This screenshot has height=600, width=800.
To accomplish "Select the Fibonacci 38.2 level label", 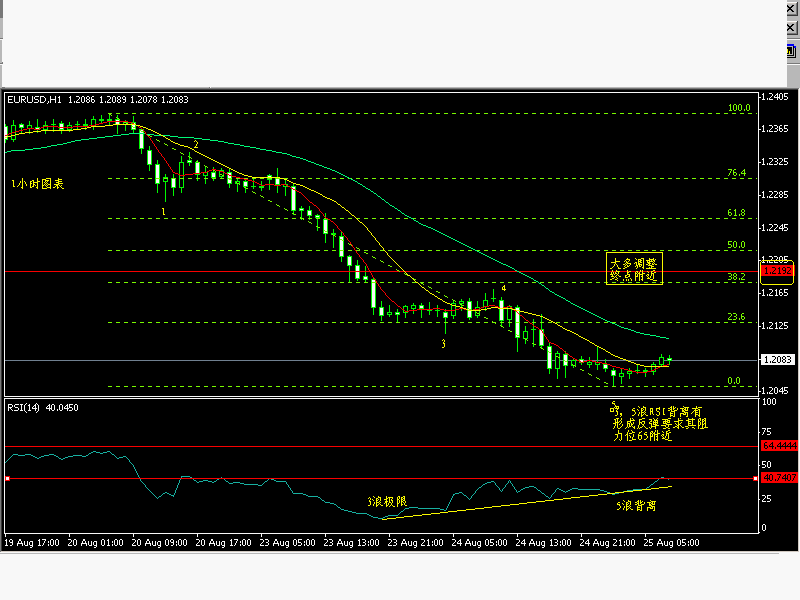I will pos(736,277).
